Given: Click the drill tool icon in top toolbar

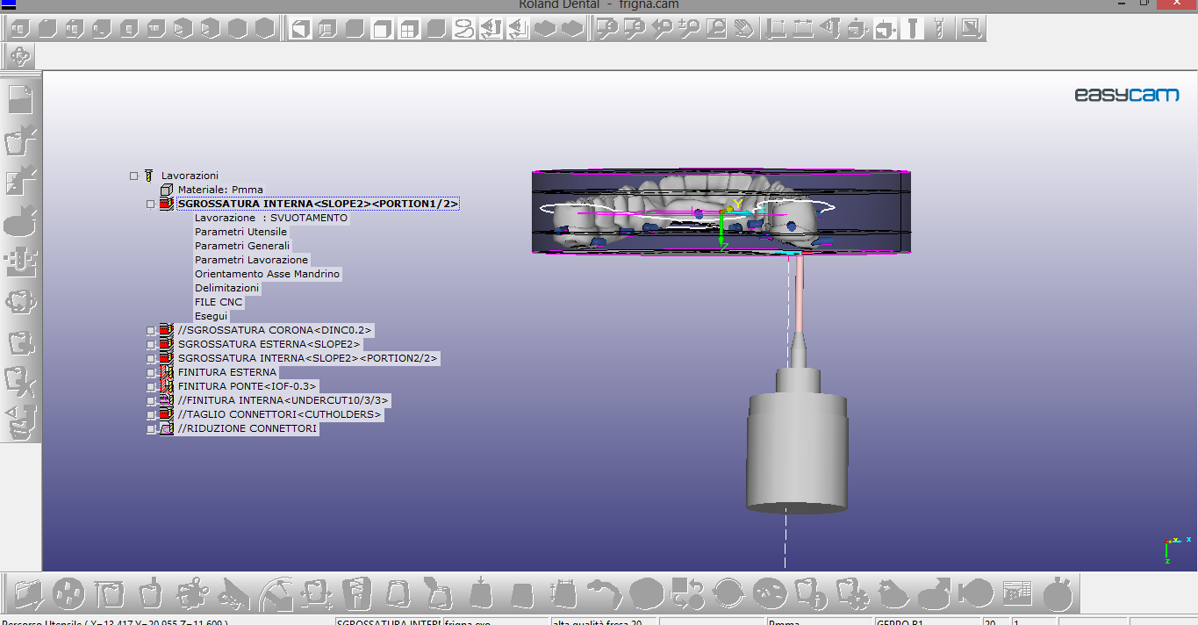Looking at the screenshot, I should 912,29.
